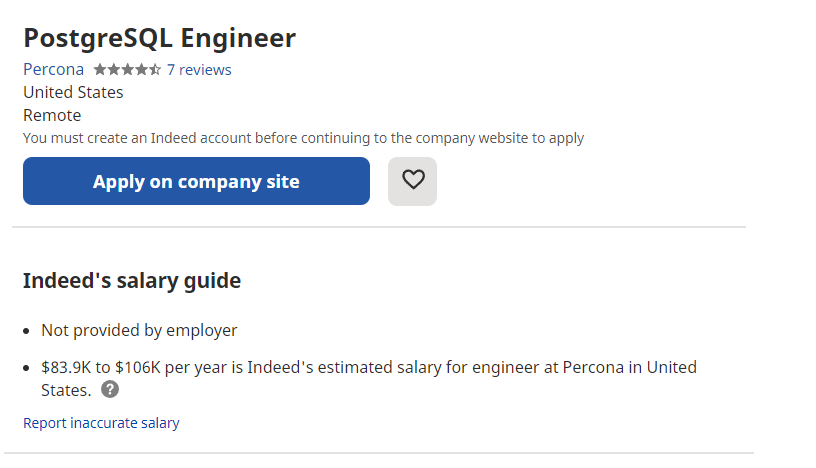Click the first star in Percona's rating
816x468 pixels.
click(x=100, y=69)
